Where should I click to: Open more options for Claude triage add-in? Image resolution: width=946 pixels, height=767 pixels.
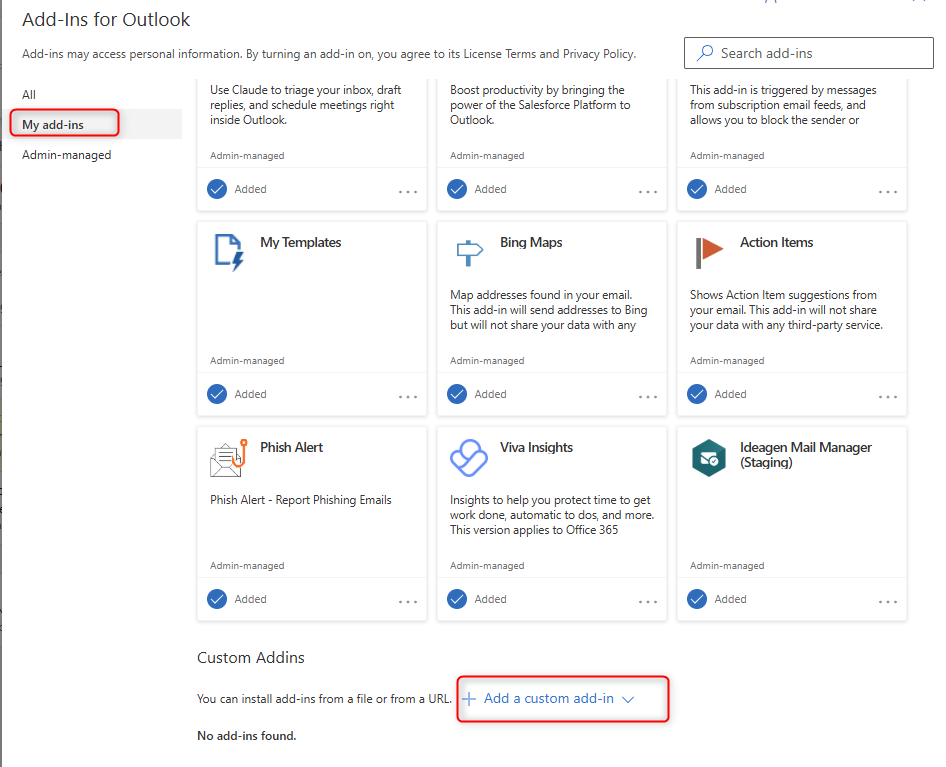pyautogui.click(x=408, y=191)
